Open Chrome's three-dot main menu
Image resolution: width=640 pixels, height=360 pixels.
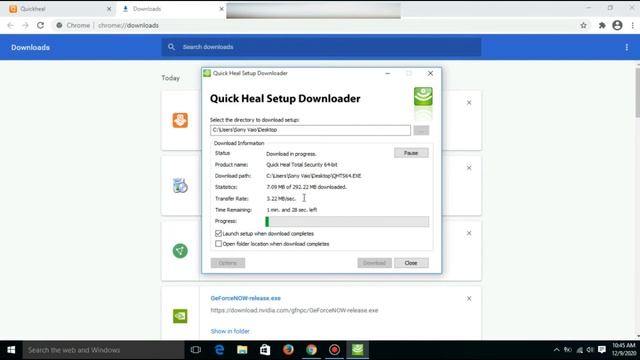633,25
